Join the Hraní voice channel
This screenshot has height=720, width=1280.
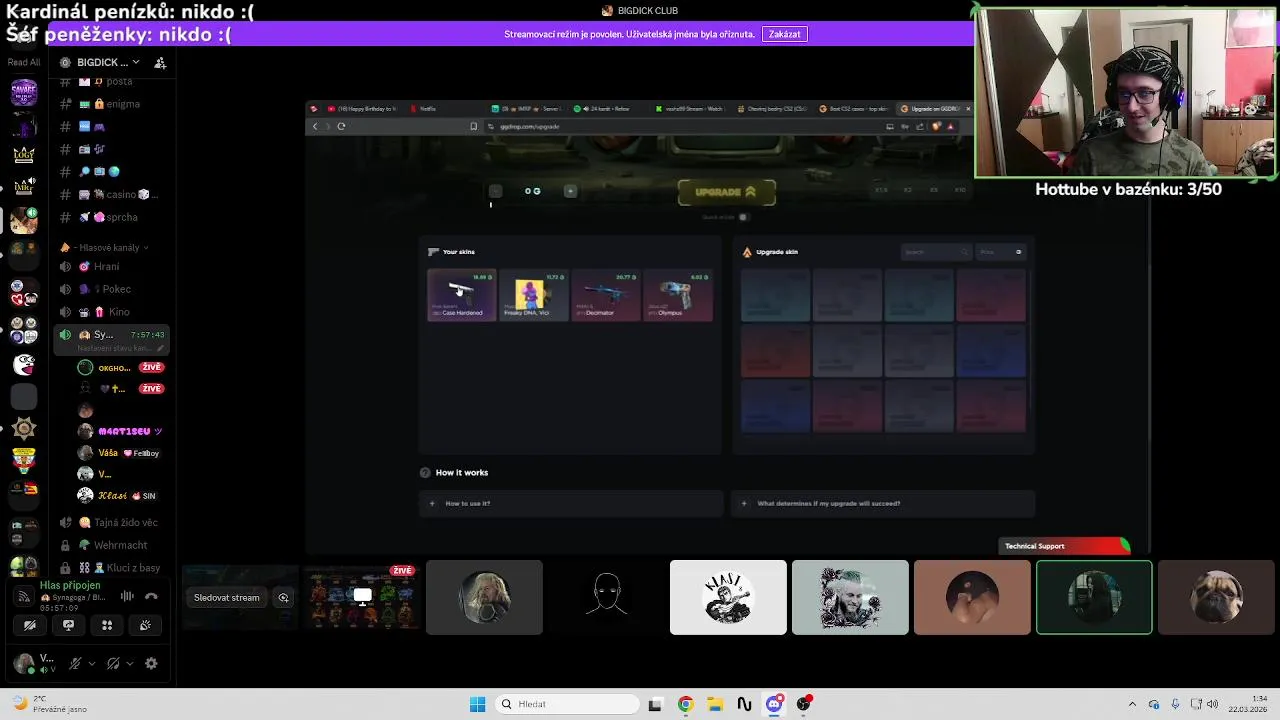pos(112,266)
